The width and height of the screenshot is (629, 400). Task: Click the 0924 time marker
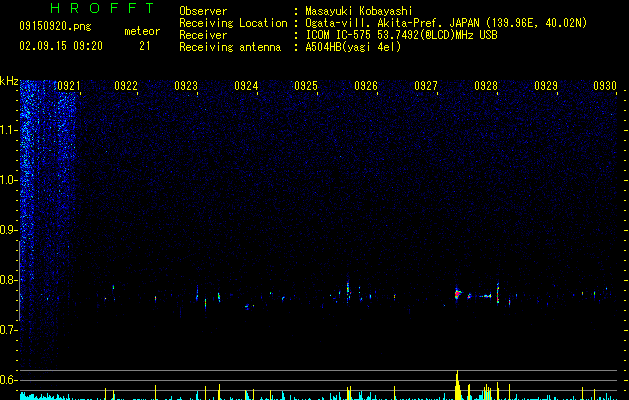tap(246, 86)
